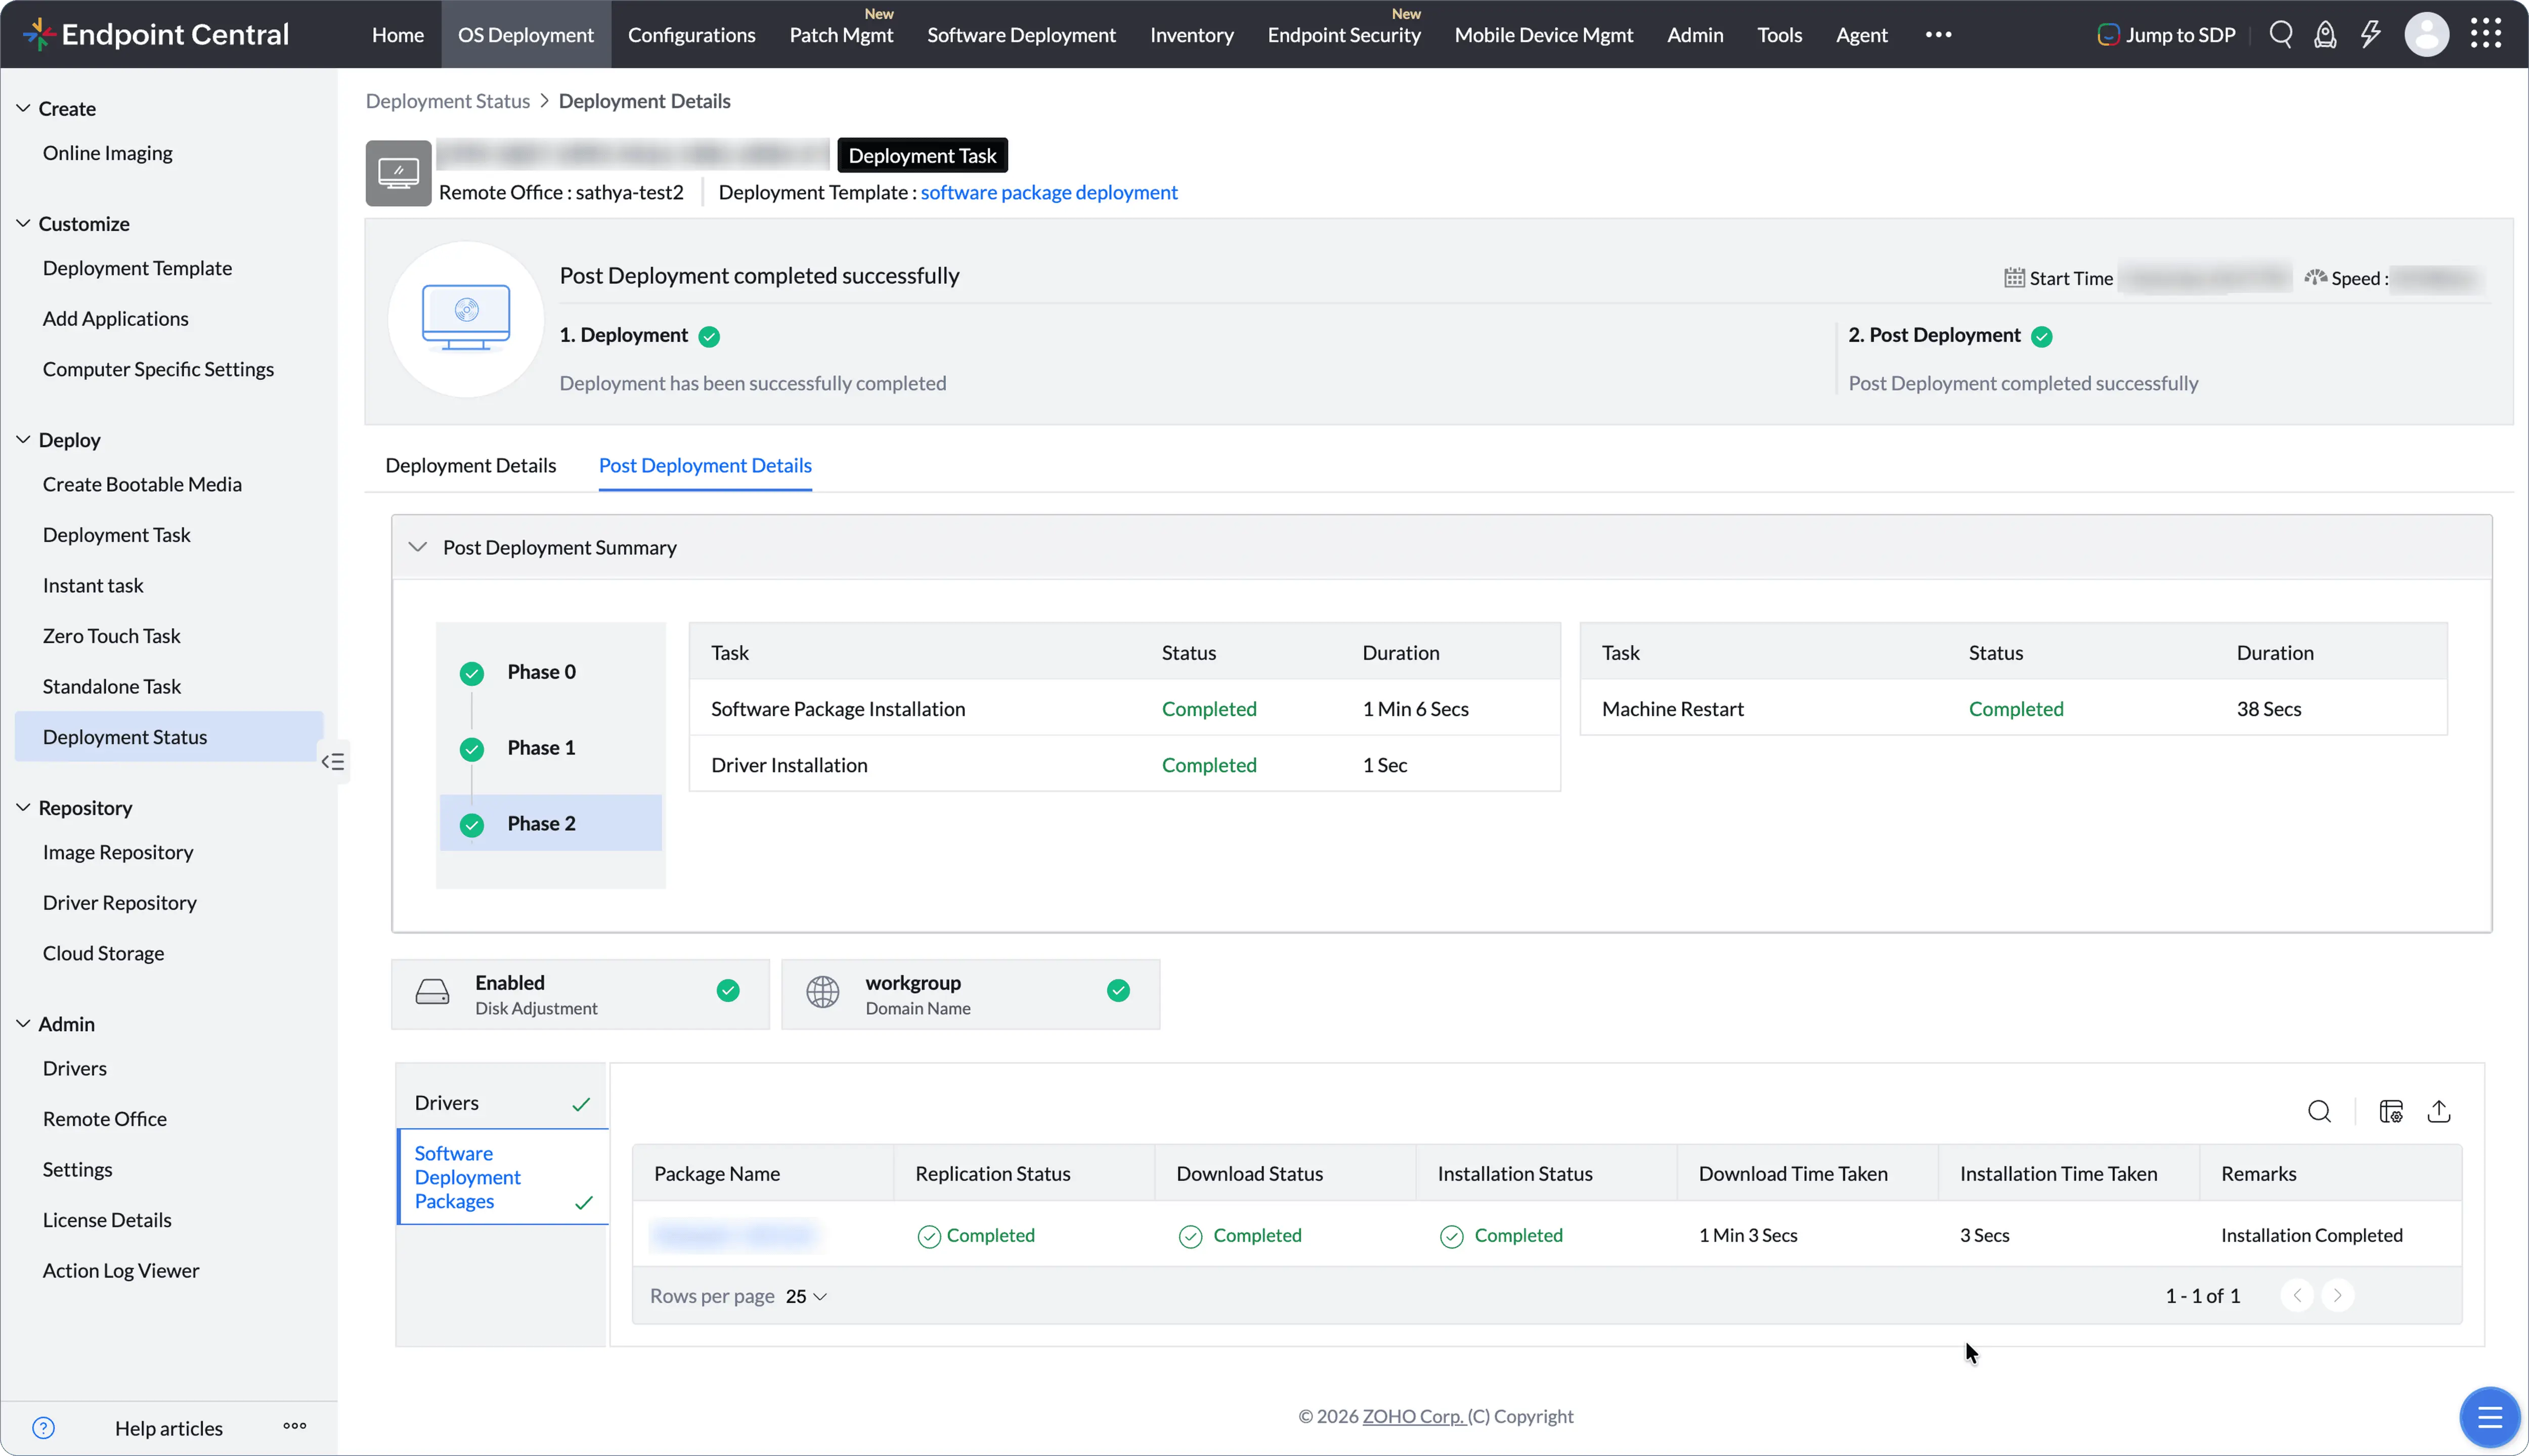The height and width of the screenshot is (1456, 2529).
Task: Open the Software Deployment menu
Action: point(1021,34)
